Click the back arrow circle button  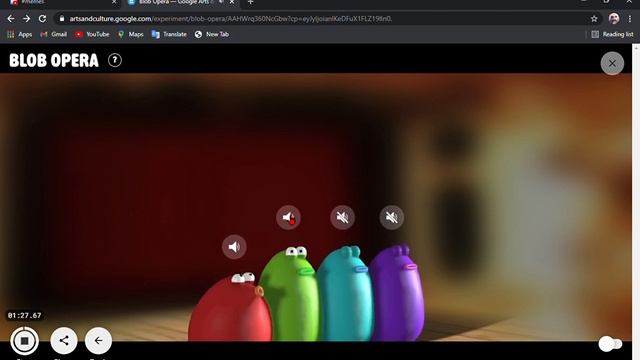pyautogui.click(x=98, y=340)
